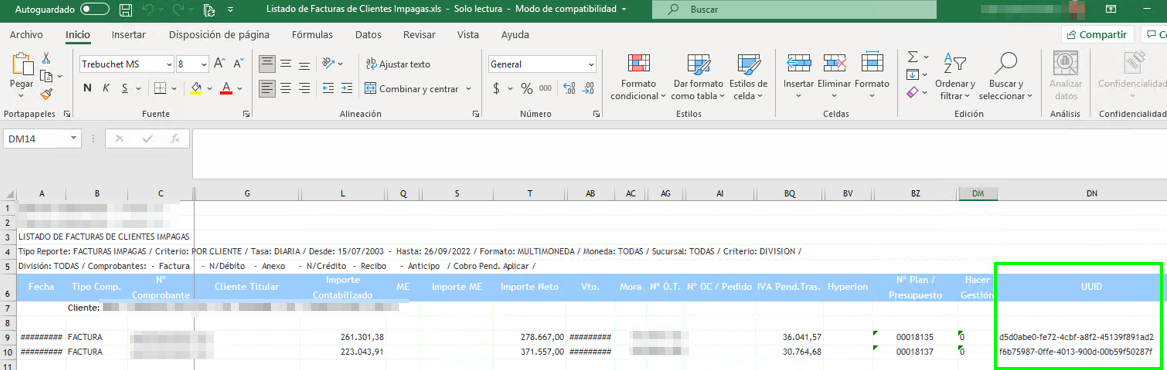1167x370 pixels.
Task: Open the font color dropdown arrow
Action: click(x=241, y=89)
